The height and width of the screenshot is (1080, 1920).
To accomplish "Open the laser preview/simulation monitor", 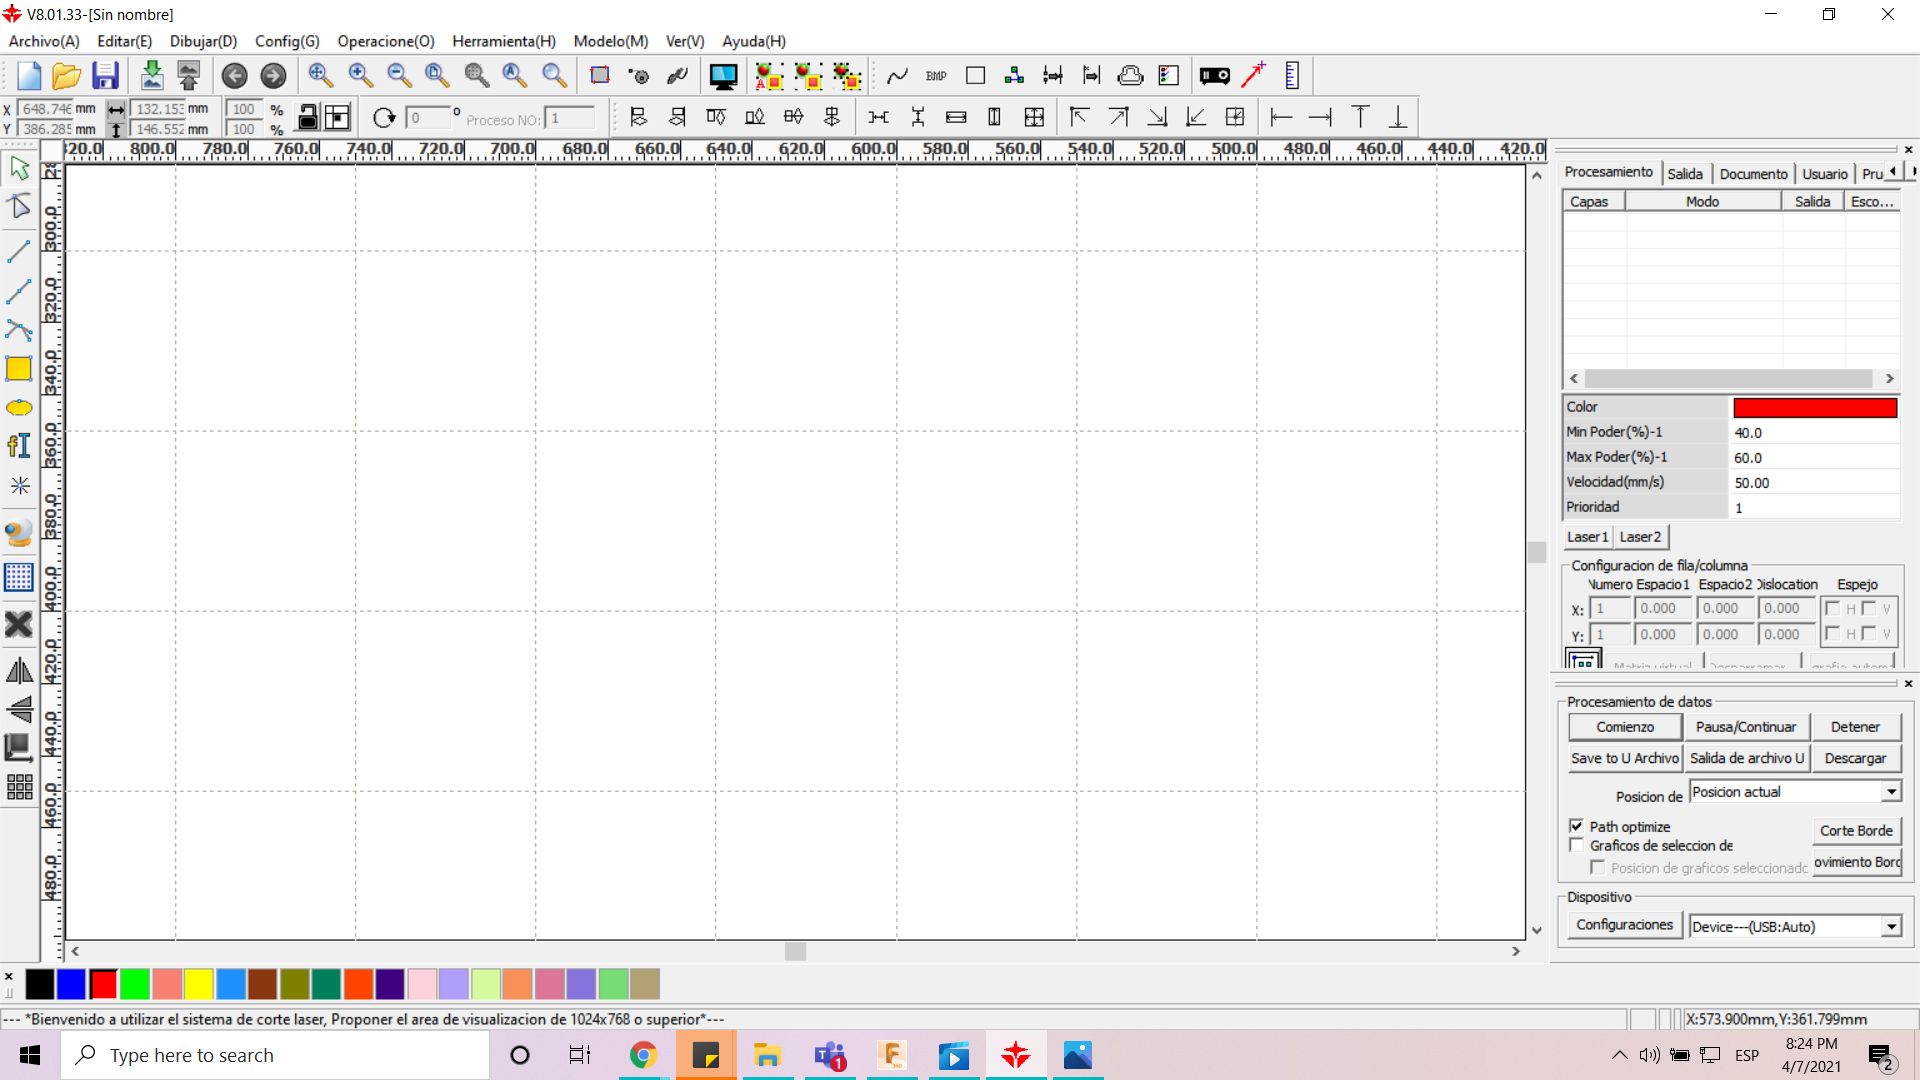I will [x=723, y=75].
